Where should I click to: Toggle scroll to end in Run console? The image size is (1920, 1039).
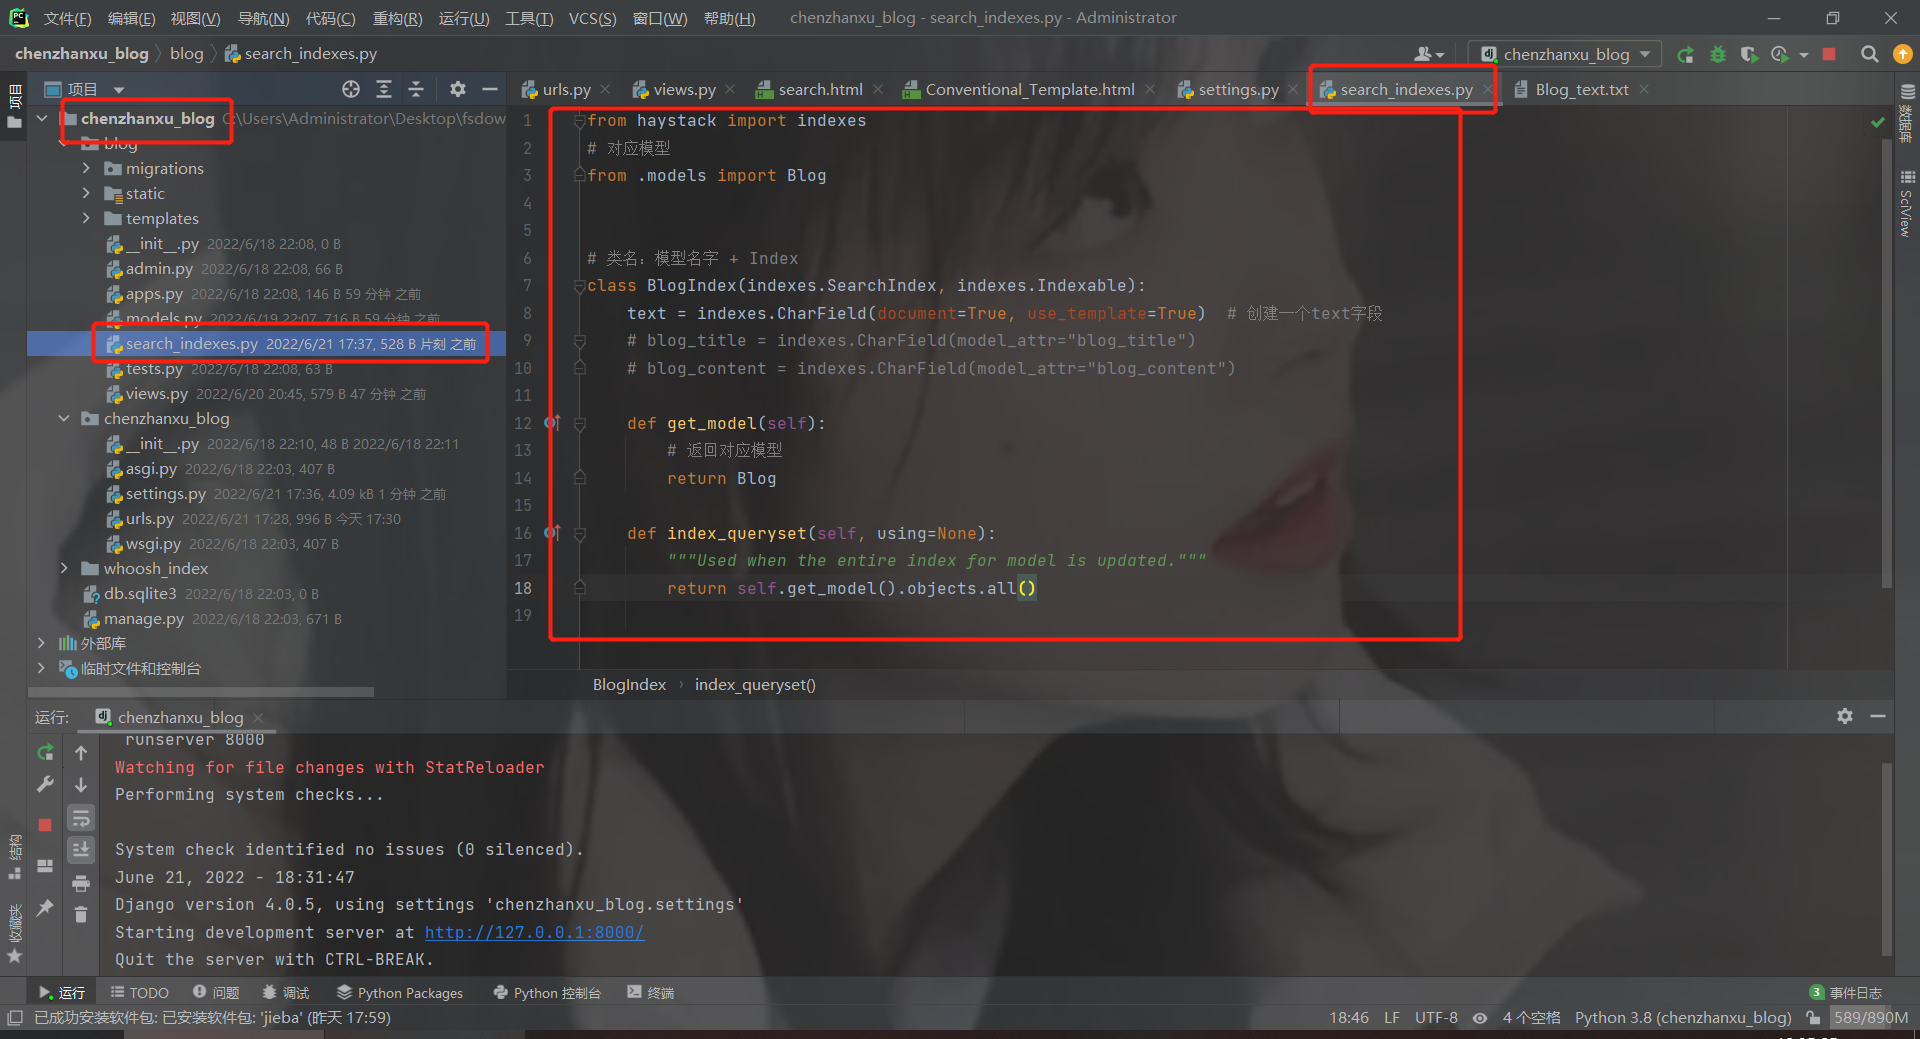pos(81,850)
